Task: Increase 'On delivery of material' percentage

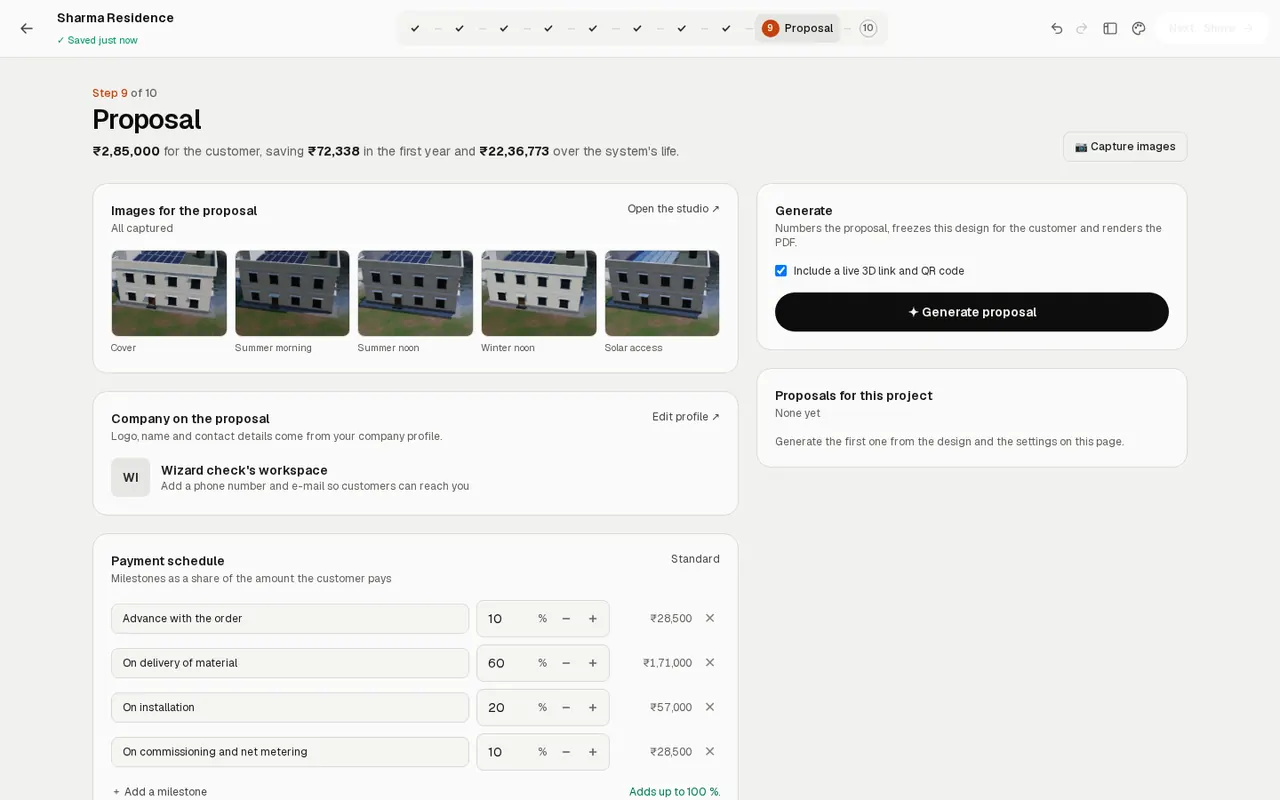Action: point(593,663)
